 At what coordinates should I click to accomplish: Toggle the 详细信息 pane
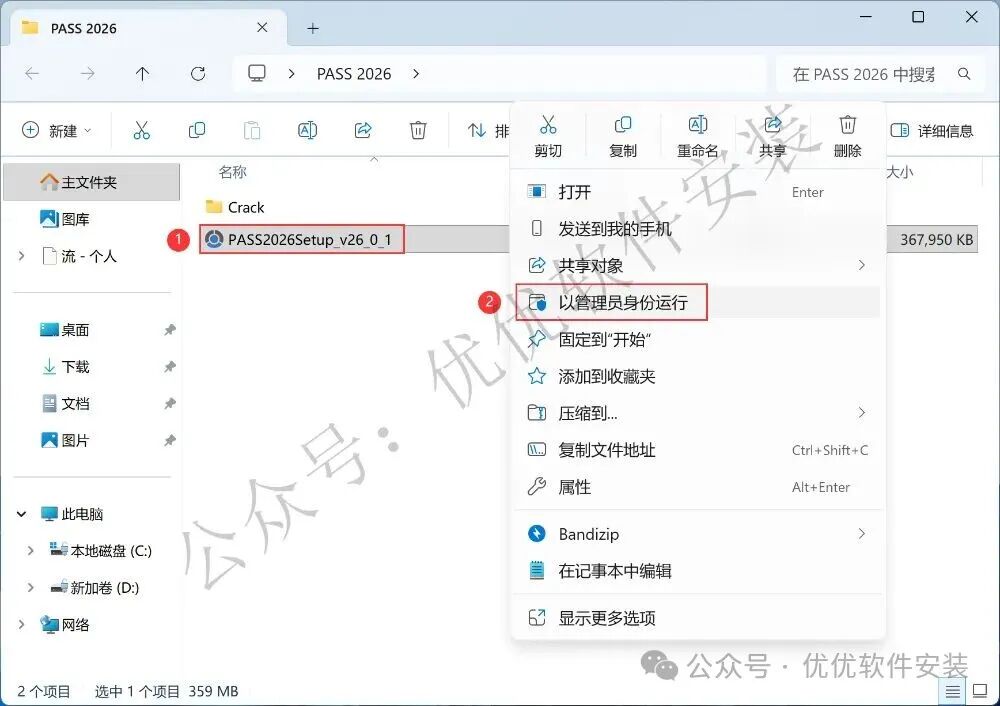(x=932, y=131)
